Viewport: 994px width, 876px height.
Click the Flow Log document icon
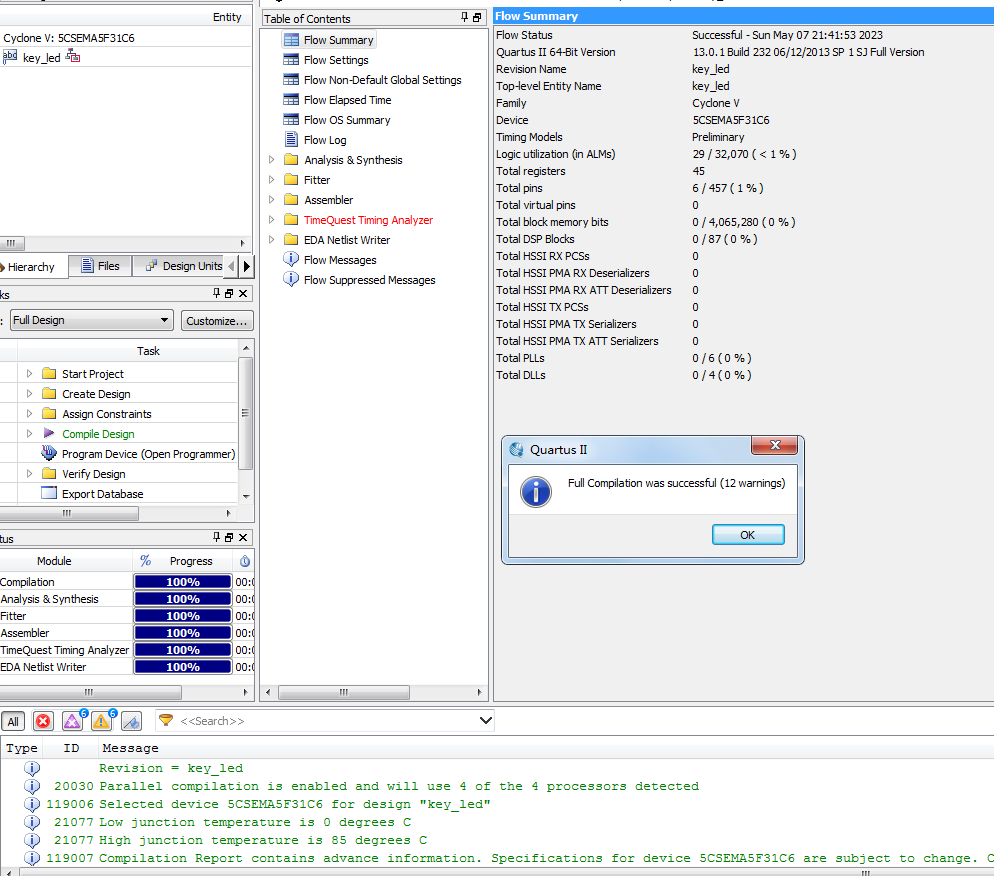pyautogui.click(x=291, y=140)
